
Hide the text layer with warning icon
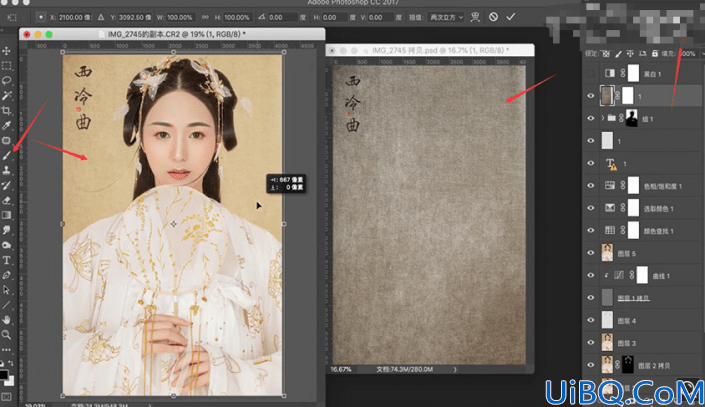pyautogui.click(x=591, y=163)
